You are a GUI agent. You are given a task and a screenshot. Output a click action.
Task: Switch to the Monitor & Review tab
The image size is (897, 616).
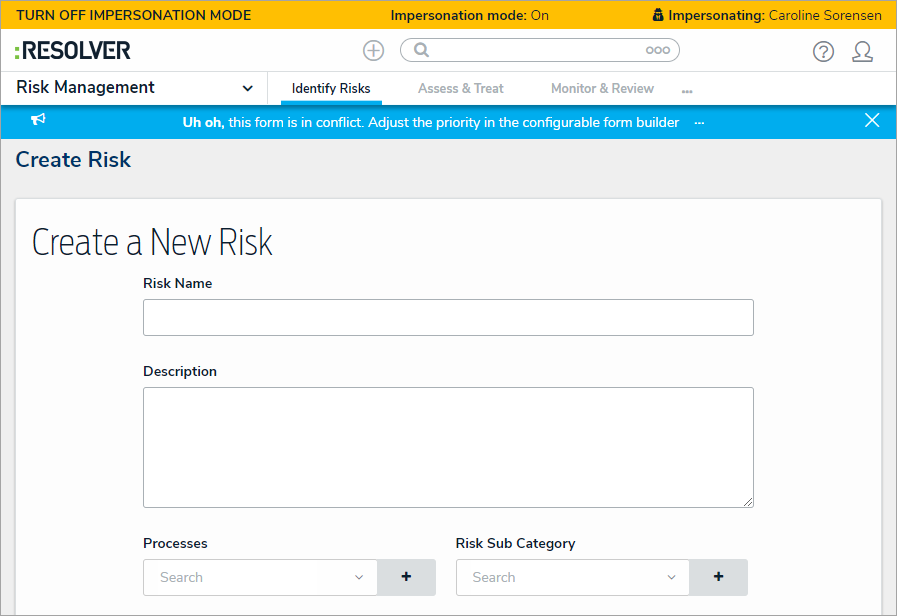pos(602,89)
